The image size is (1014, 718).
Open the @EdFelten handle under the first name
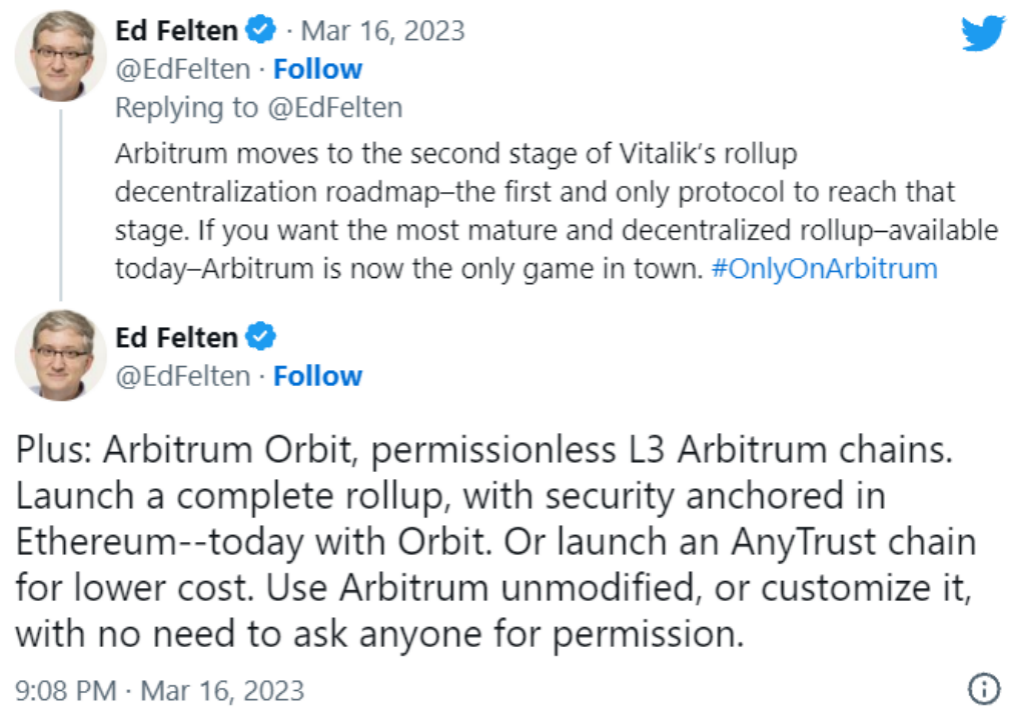tap(182, 69)
